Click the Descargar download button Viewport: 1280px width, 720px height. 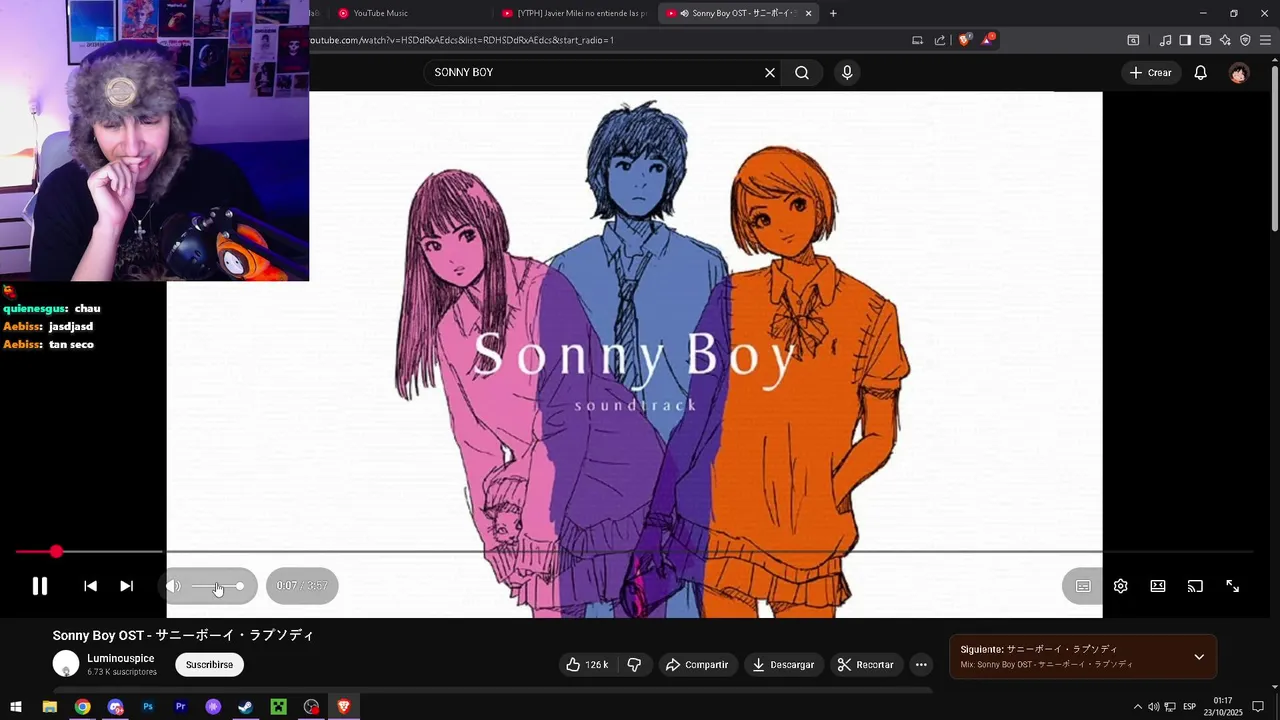click(783, 665)
